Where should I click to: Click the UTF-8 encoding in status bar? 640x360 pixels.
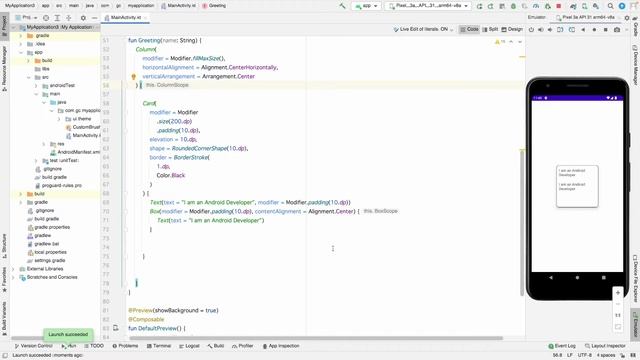[585, 355]
